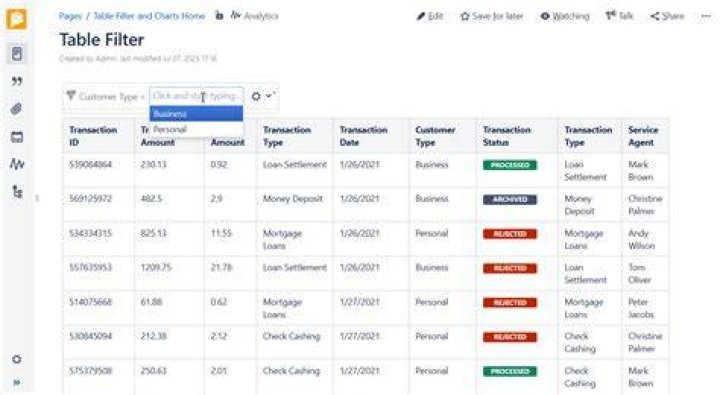Click PROCESSED status badge for 539084864

510,165
